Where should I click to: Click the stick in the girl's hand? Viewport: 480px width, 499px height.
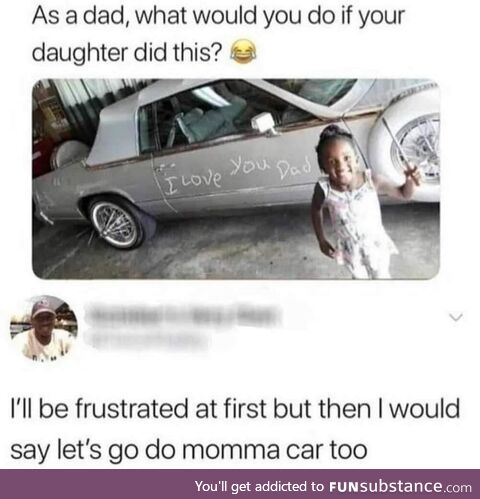click(402, 153)
